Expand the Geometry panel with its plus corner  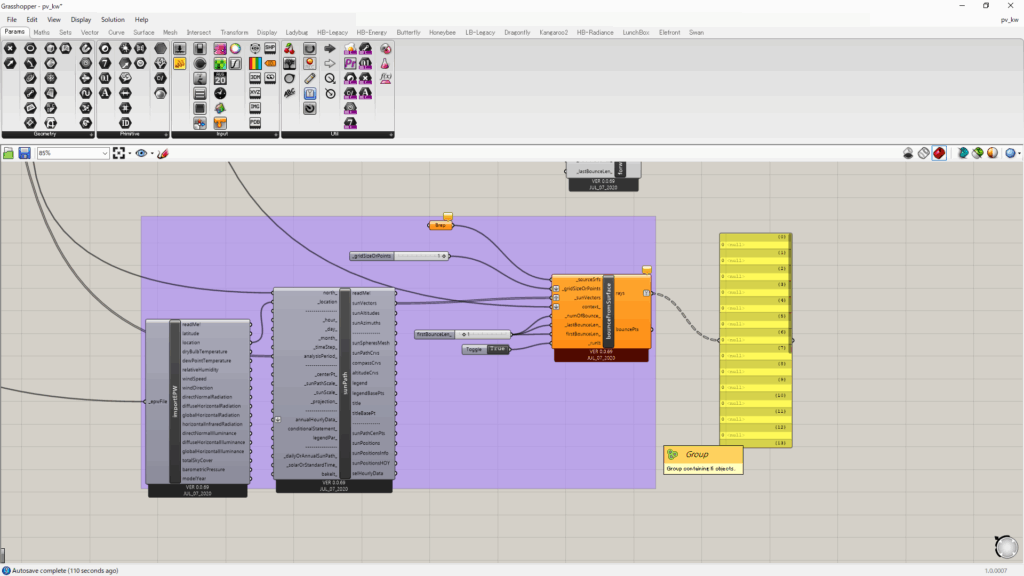(92, 134)
